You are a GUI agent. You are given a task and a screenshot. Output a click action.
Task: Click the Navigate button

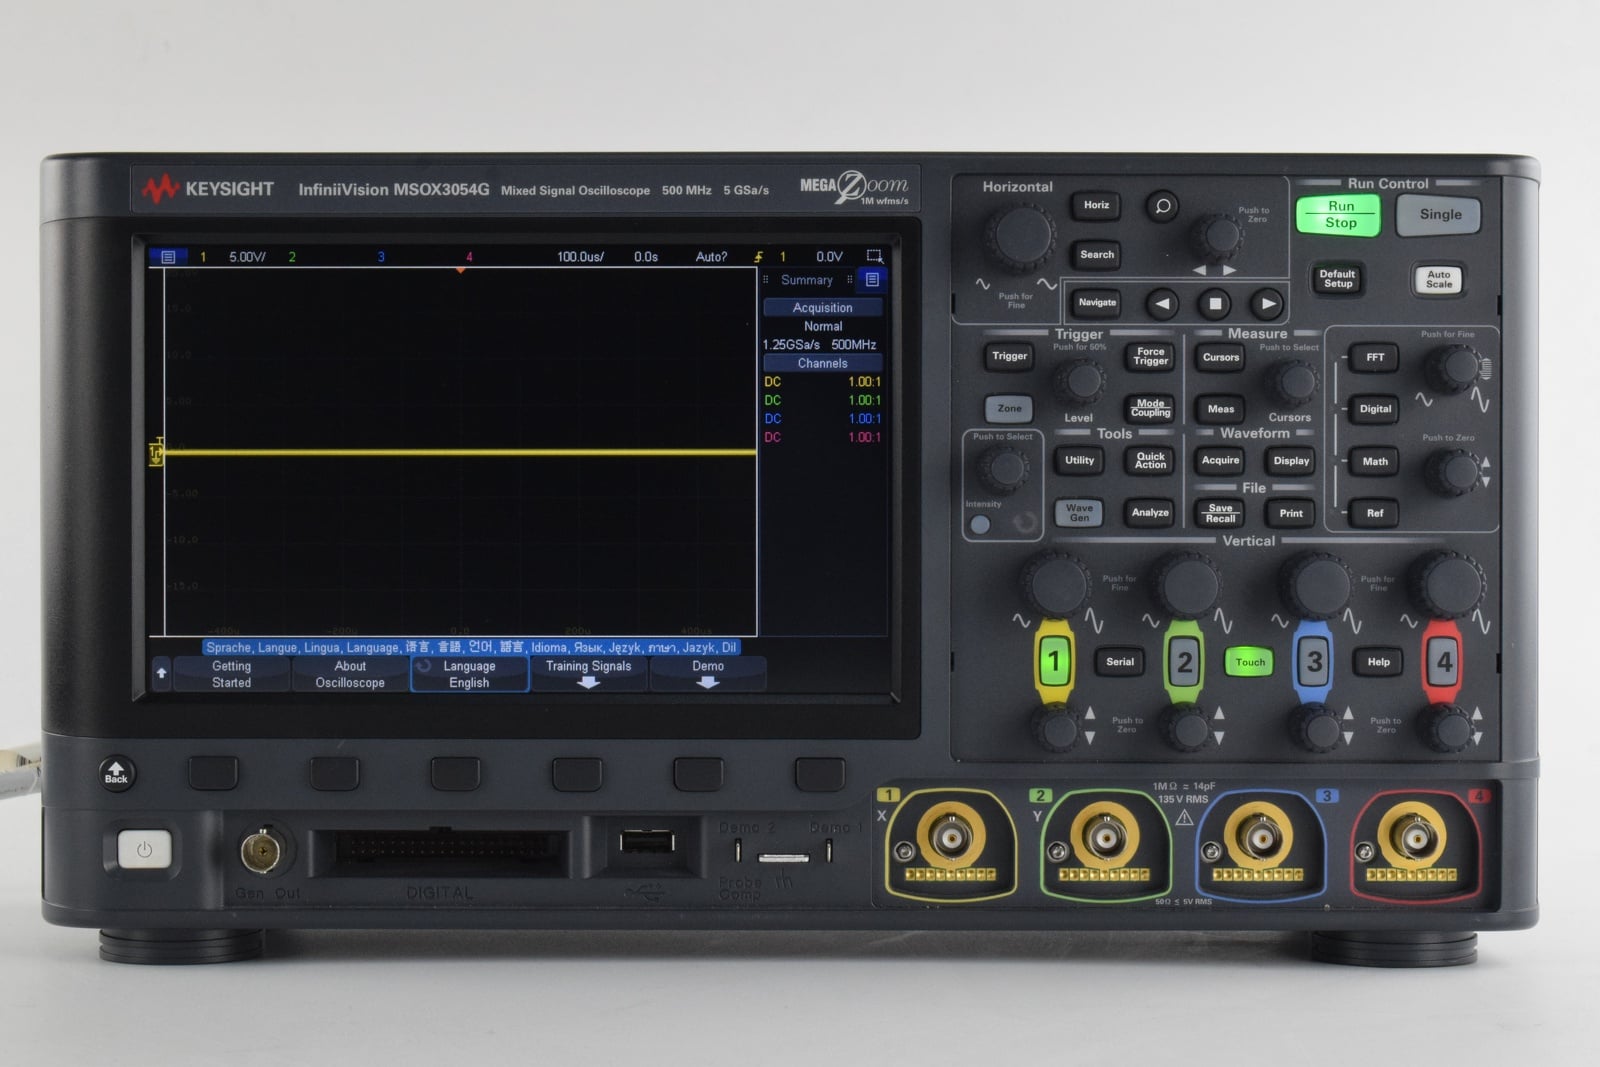pyautogui.click(x=1097, y=302)
